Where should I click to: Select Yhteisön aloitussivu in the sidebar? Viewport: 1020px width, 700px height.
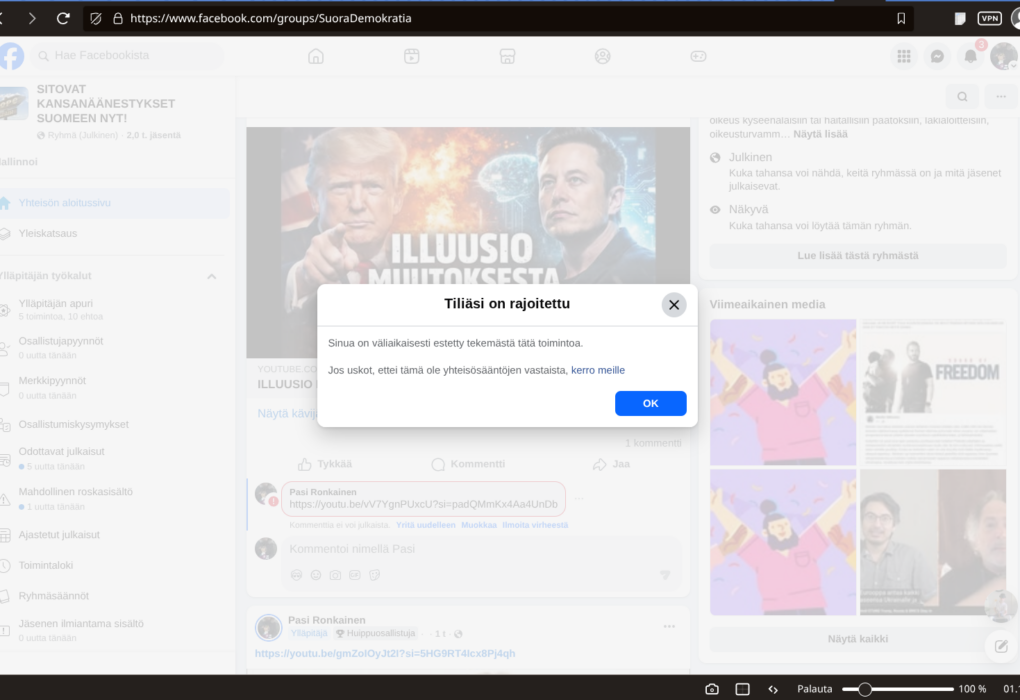[65, 203]
